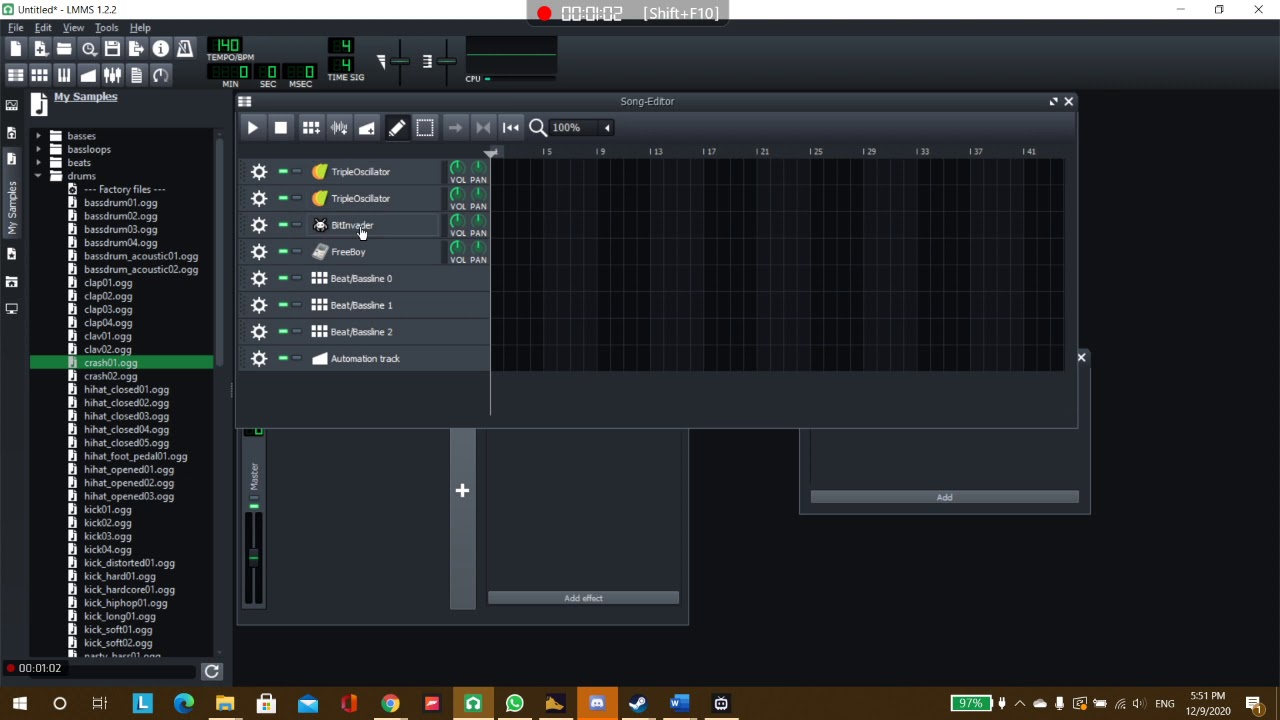Show the FX Mixer
This screenshot has width=1280, height=720.
click(112, 75)
